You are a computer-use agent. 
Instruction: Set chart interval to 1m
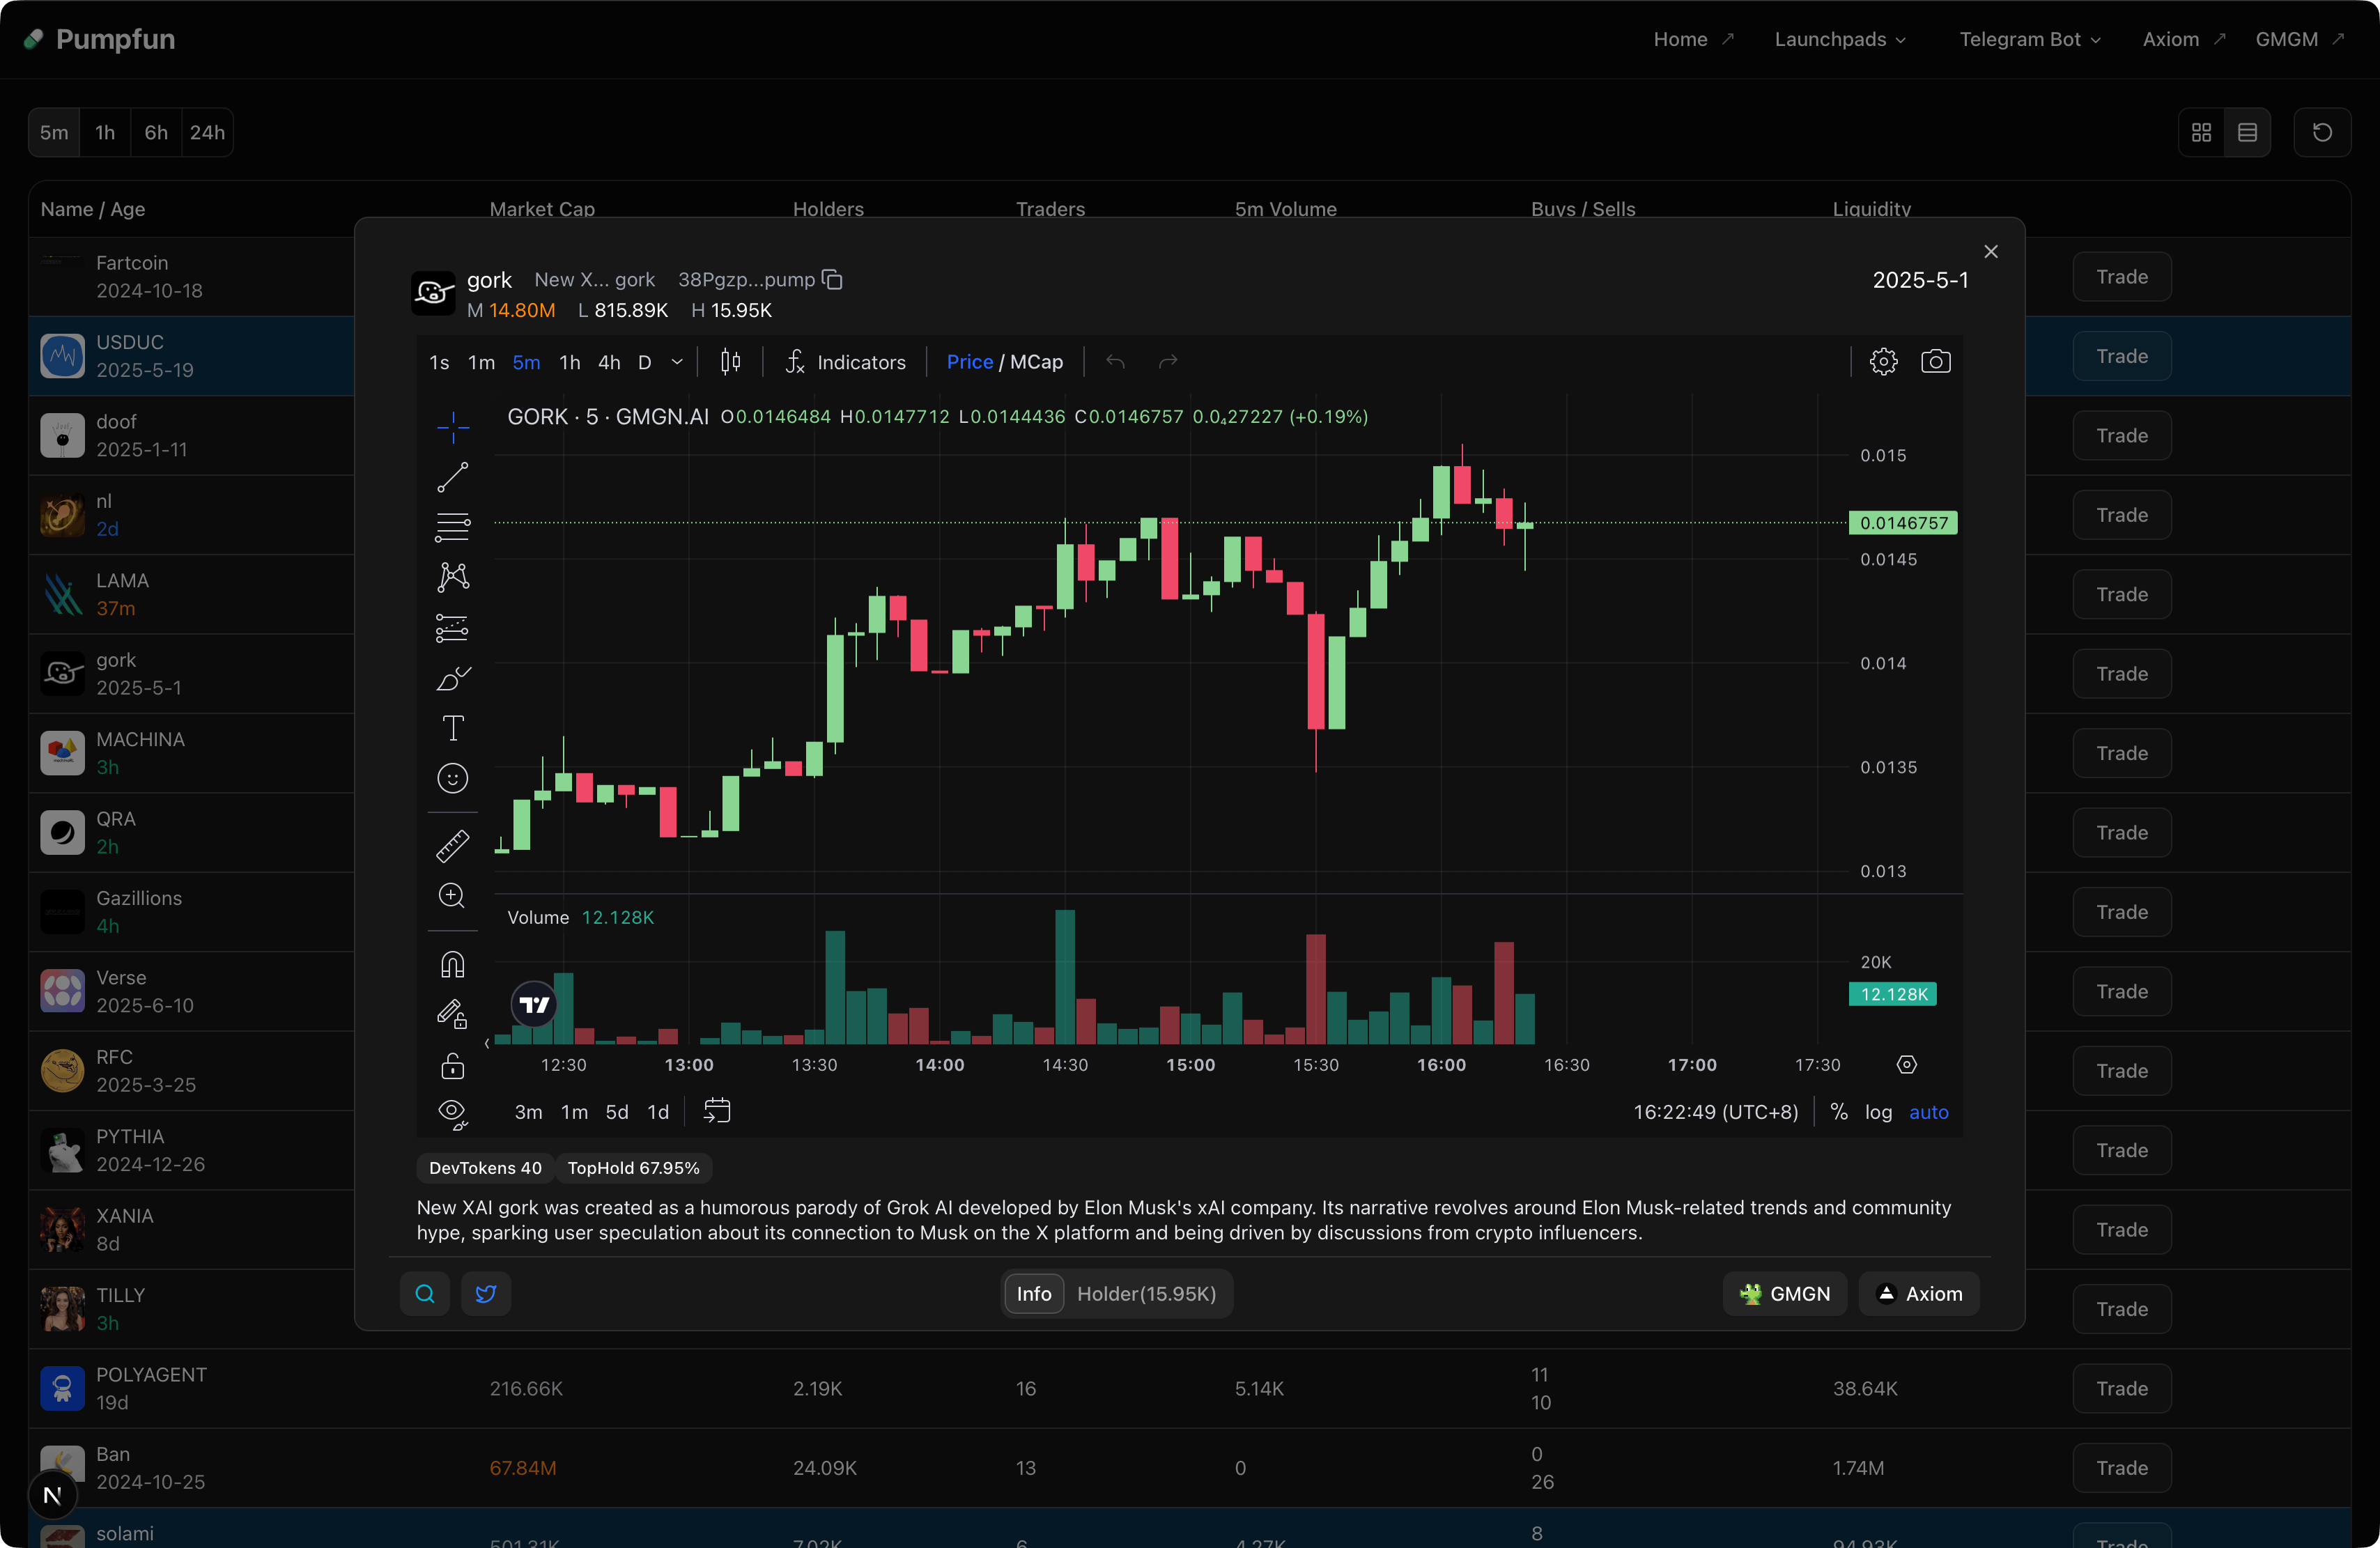pyautogui.click(x=481, y=362)
